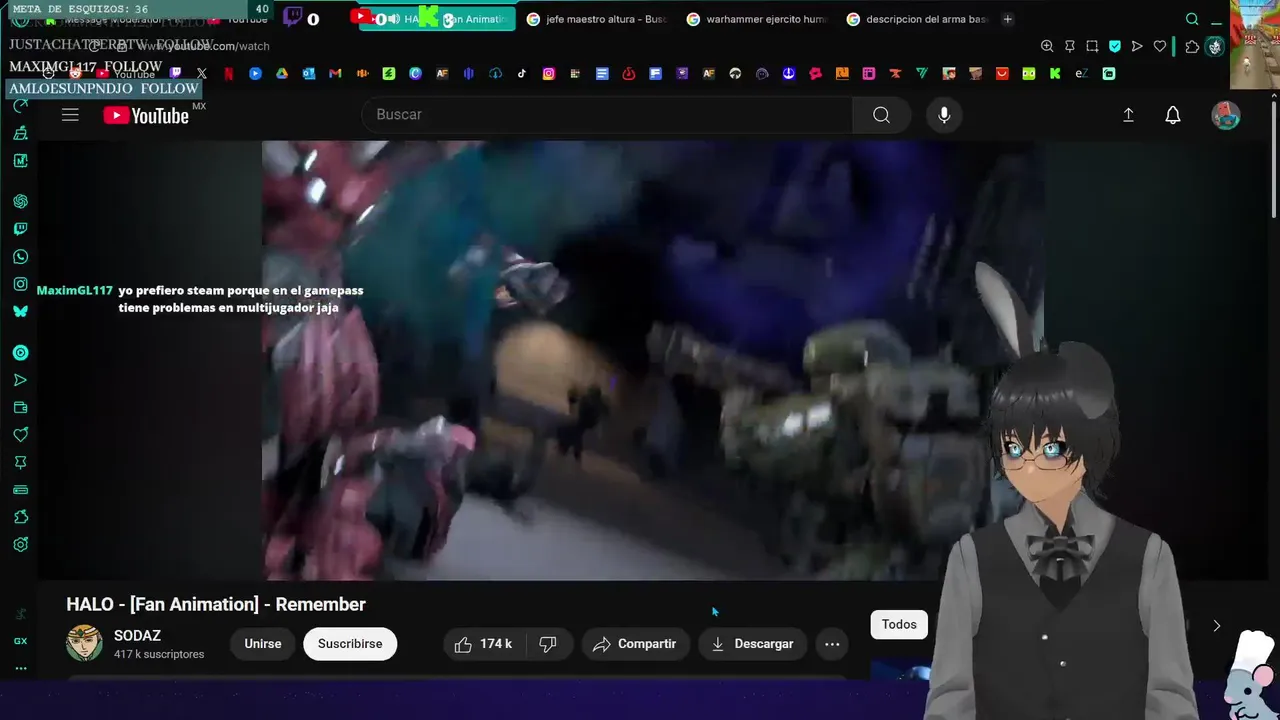Click the GX icon in the sidebar
This screenshot has width=1280, height=720.
pos(20,641)
